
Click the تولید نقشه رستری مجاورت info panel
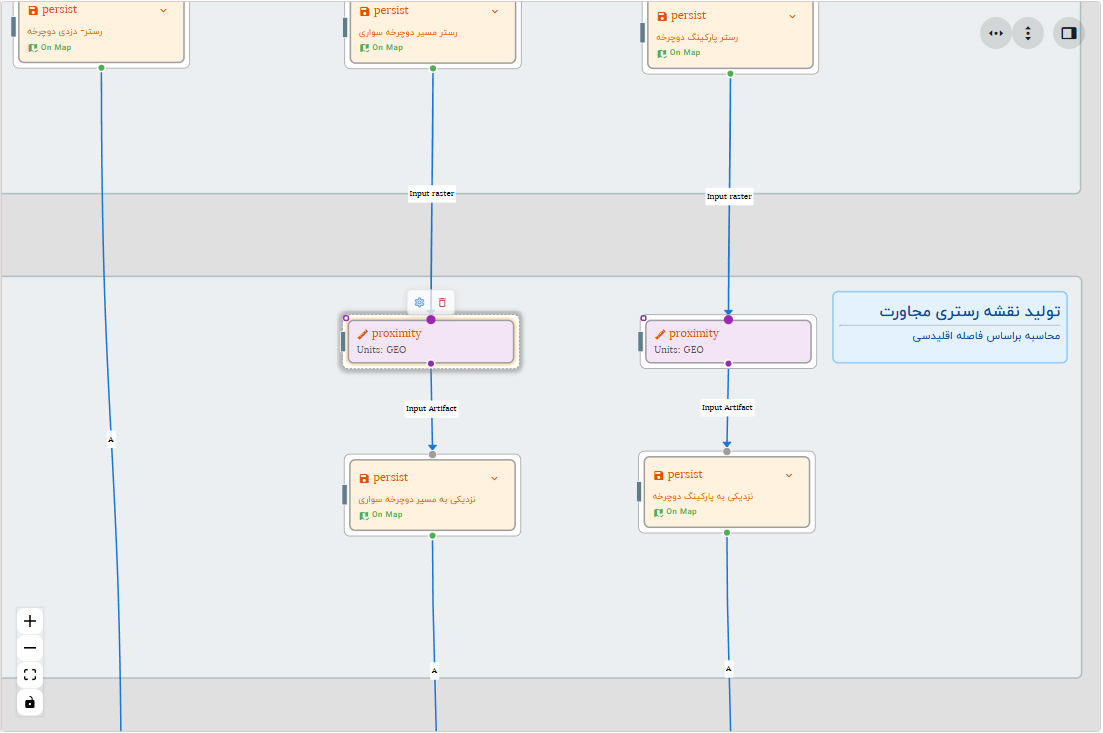tap(948, 327)
